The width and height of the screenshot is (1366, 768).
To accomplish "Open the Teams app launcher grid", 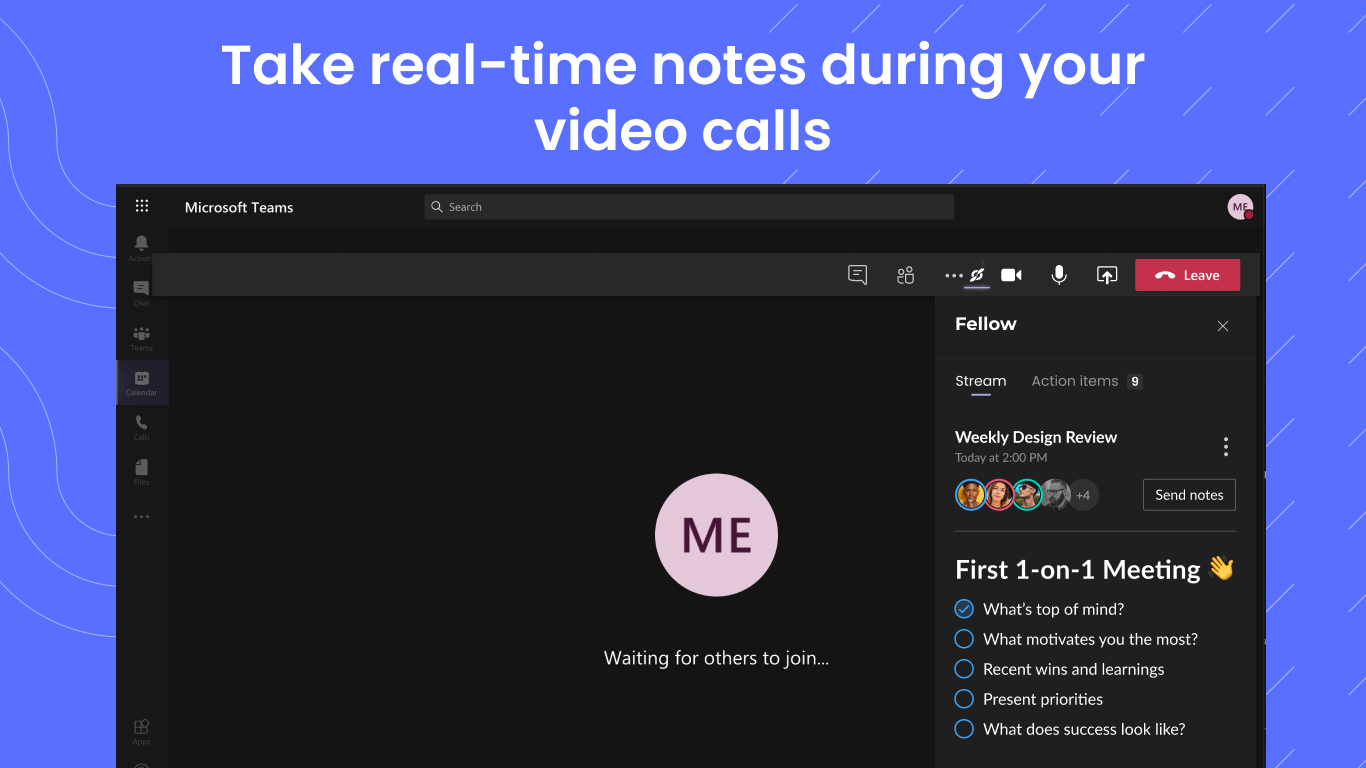I will 142,206.
